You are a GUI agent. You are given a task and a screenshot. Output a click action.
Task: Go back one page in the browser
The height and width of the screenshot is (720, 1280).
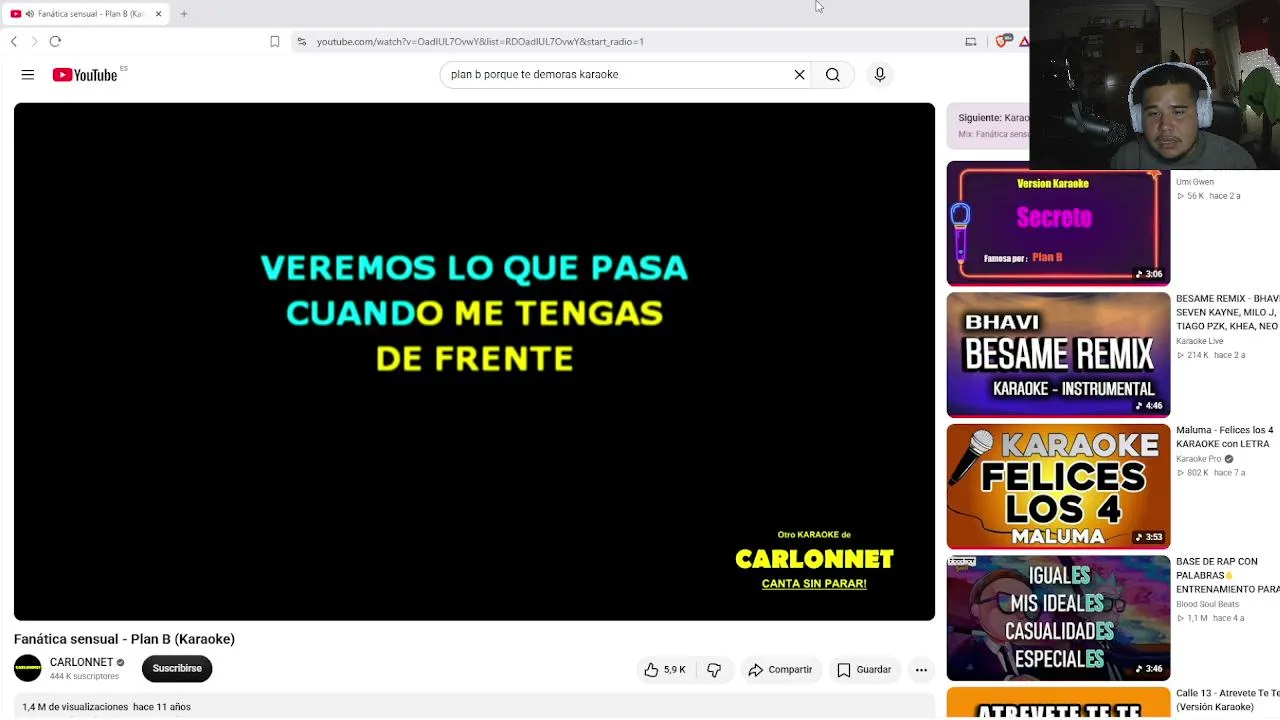14,42
